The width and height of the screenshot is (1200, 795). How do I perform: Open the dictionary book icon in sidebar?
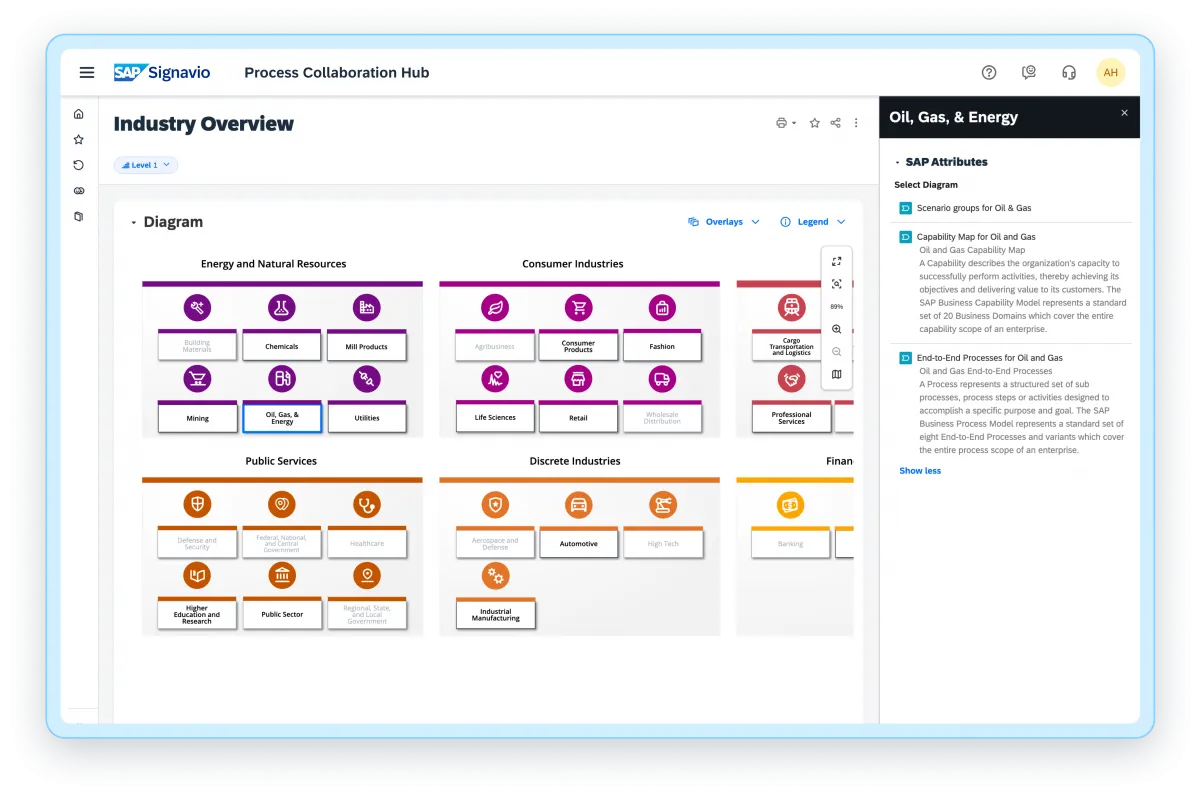(79, 216)
